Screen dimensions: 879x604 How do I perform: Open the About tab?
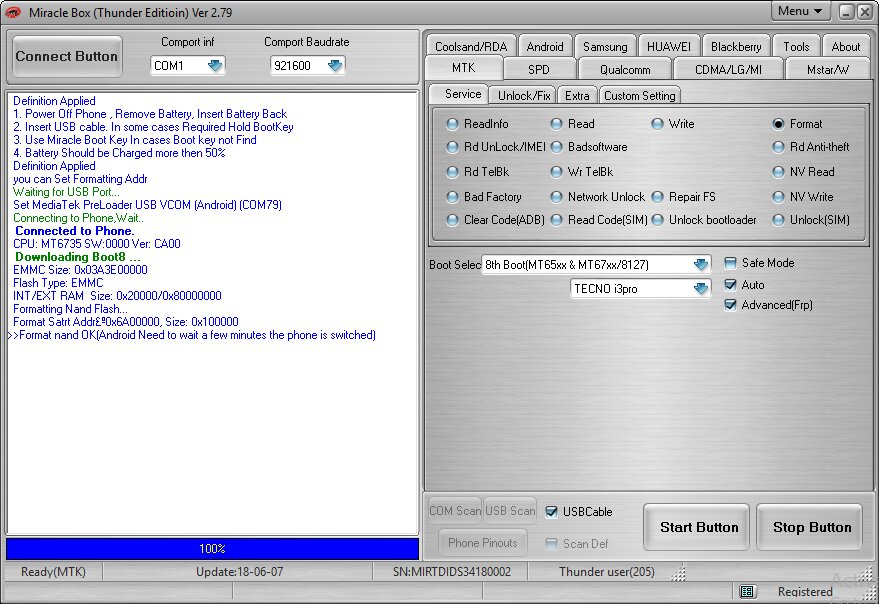[x=846, y=47]
